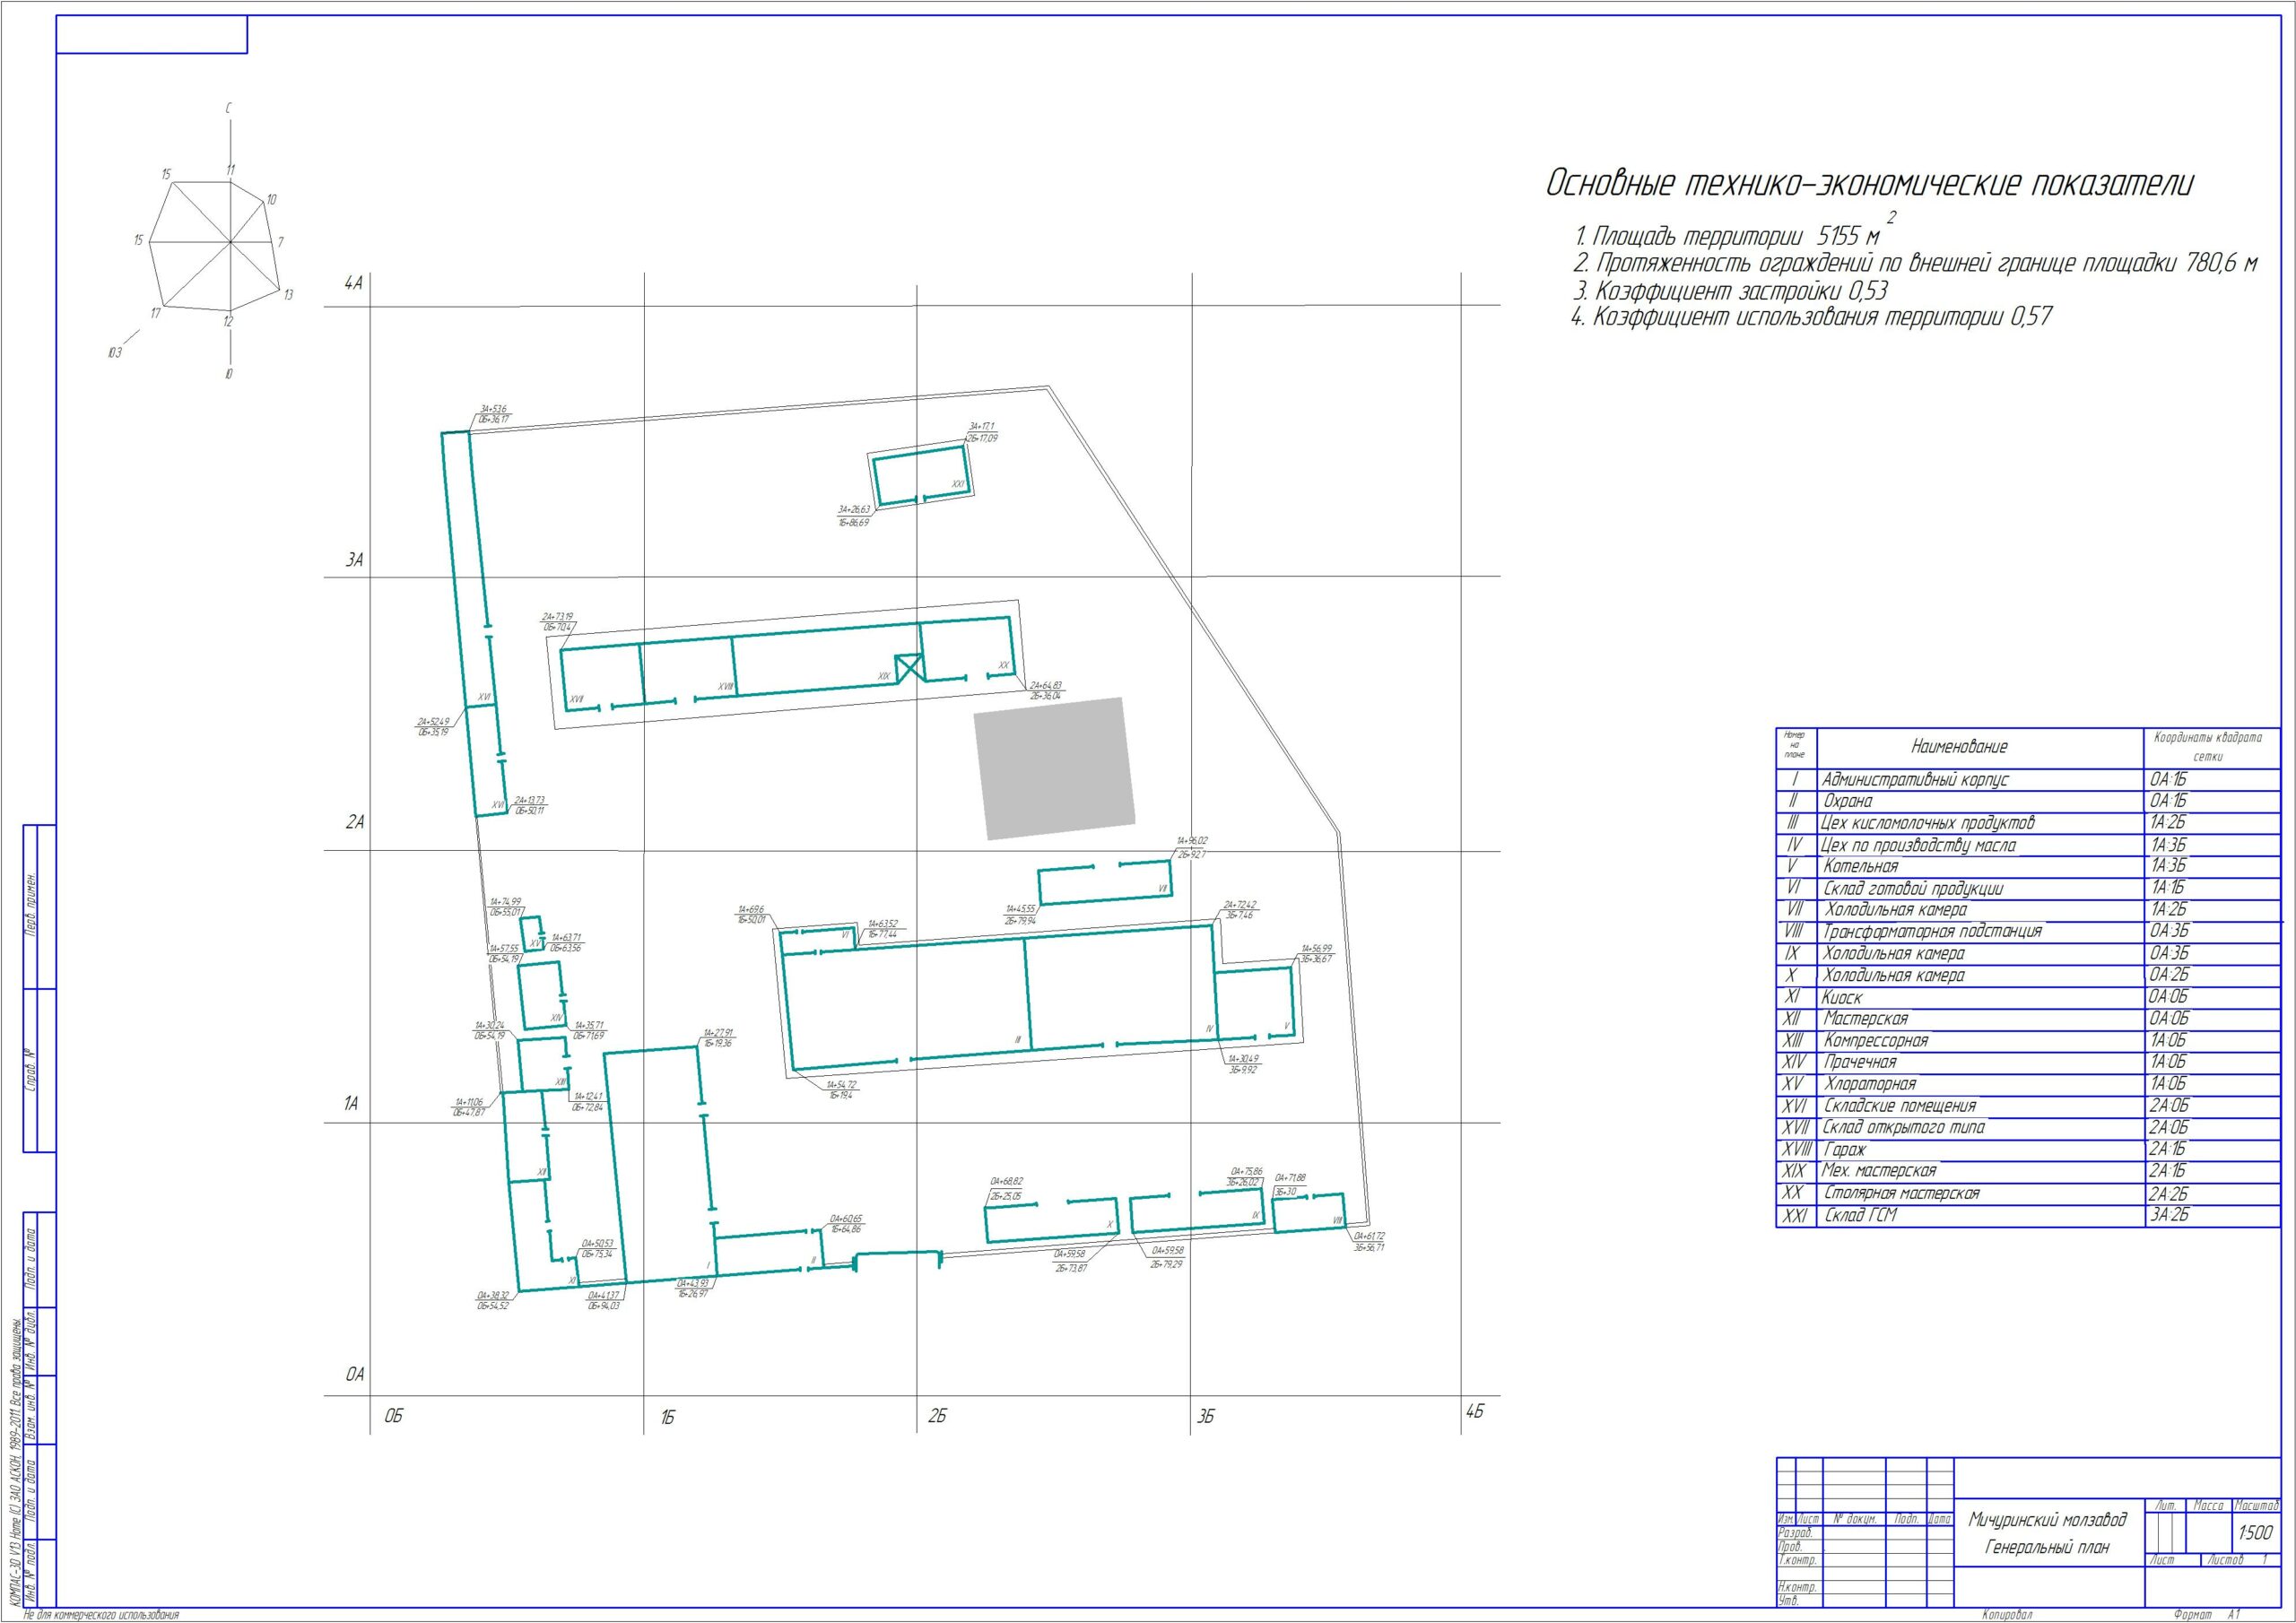The height and width of the screenshot is (1623, 2296).
Task: Click 'Коэффициент использования территории 0,57'
Action: click(1813, 317)
